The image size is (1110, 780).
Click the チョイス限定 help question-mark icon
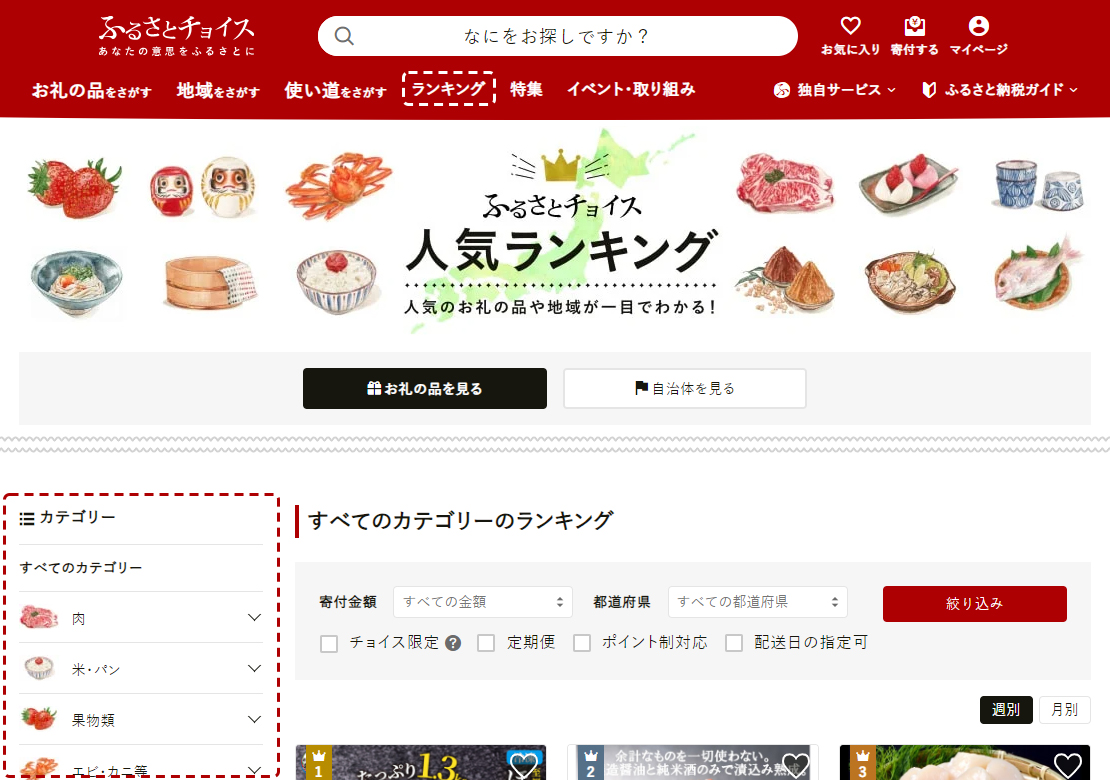[x=453, y=643]
